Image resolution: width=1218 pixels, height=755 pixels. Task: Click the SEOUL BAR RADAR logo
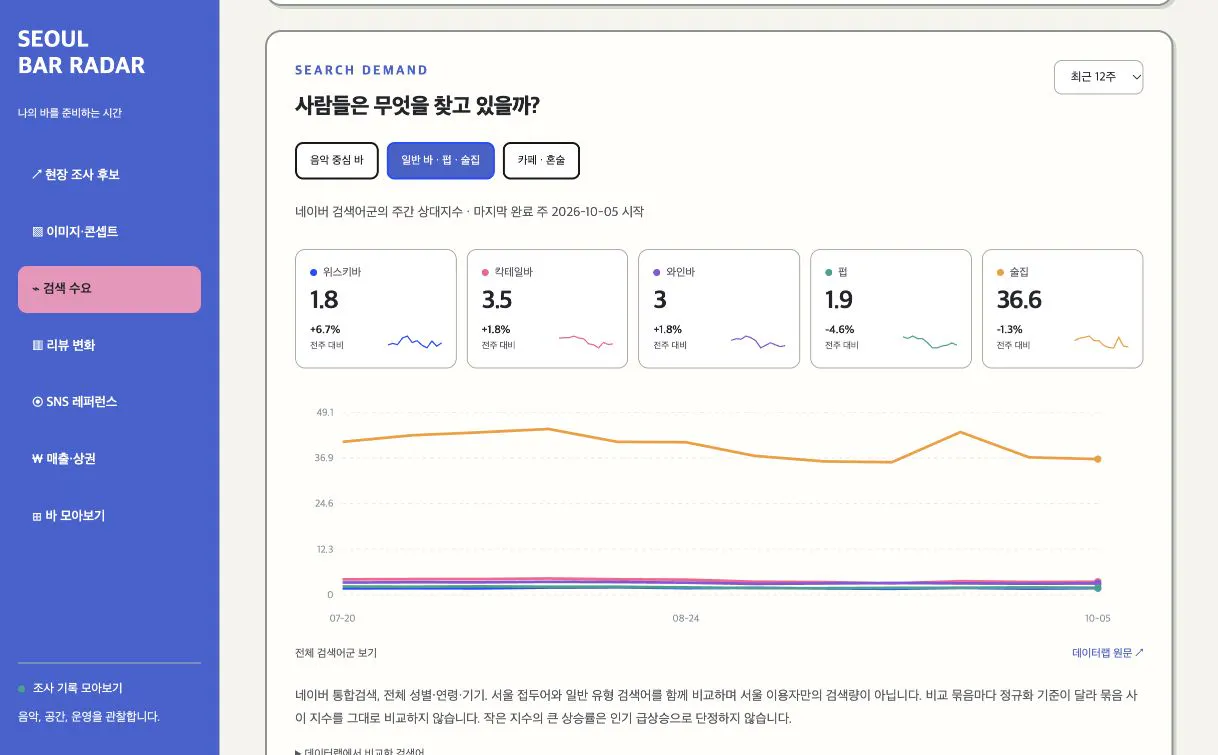[x=81, y=52]
